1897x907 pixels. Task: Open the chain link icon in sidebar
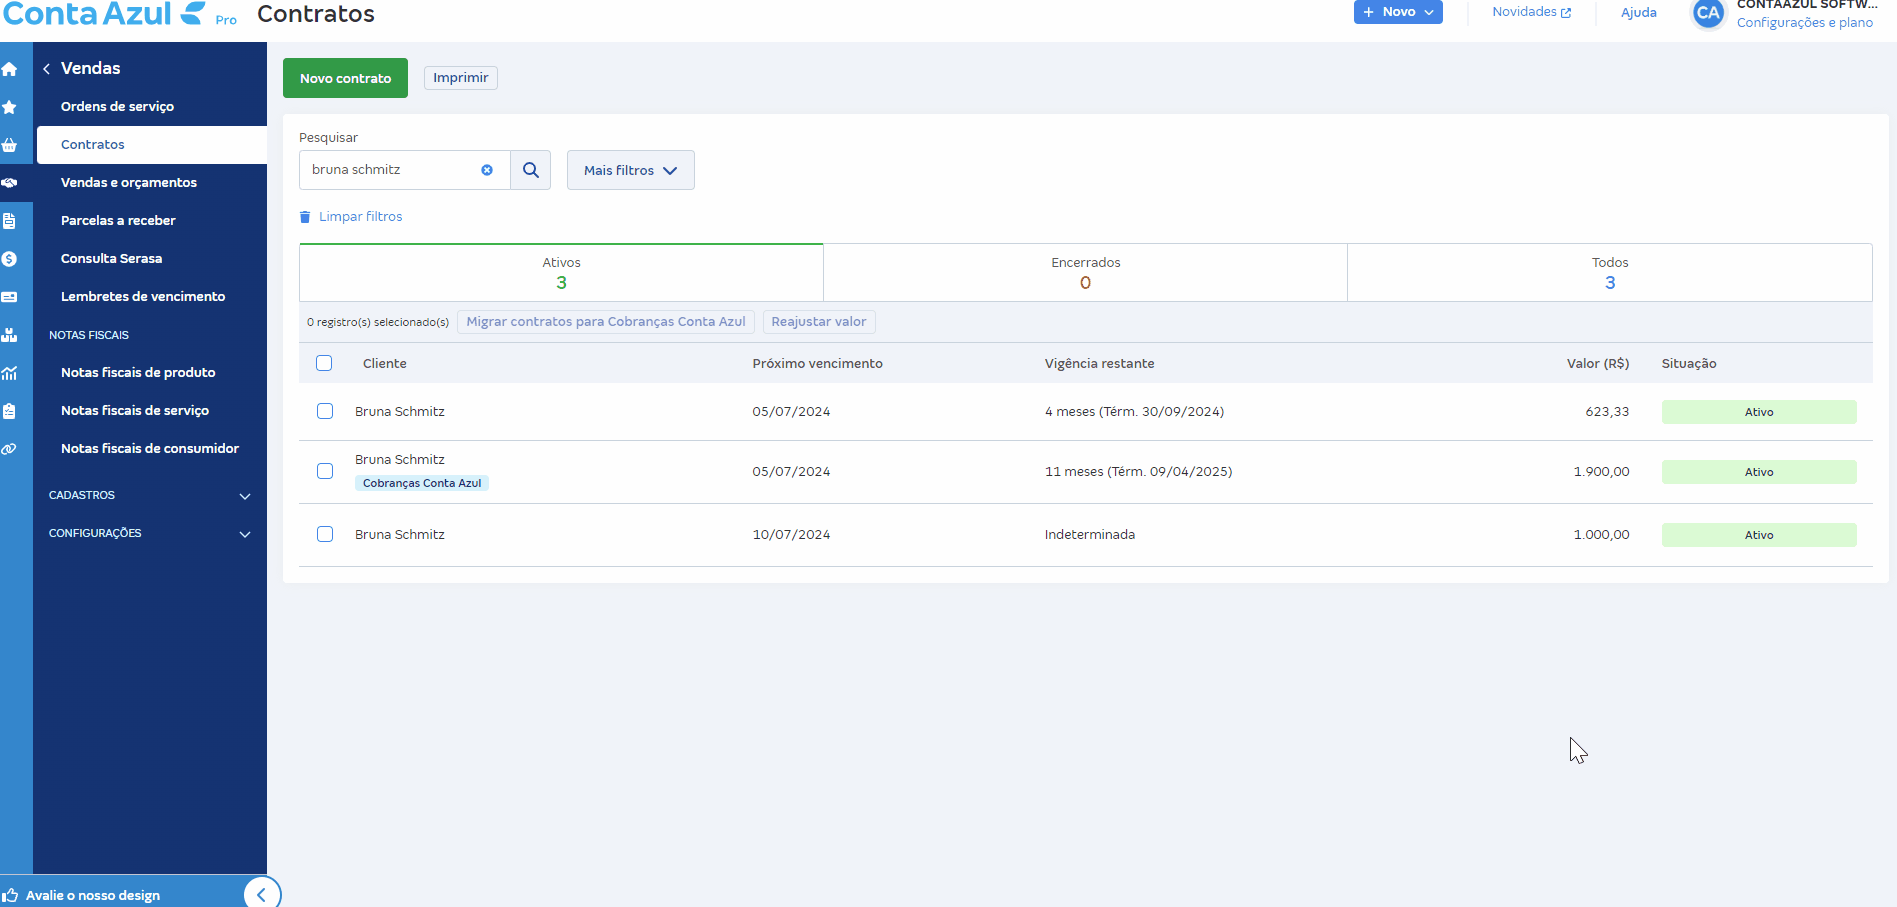click(9, 449)
